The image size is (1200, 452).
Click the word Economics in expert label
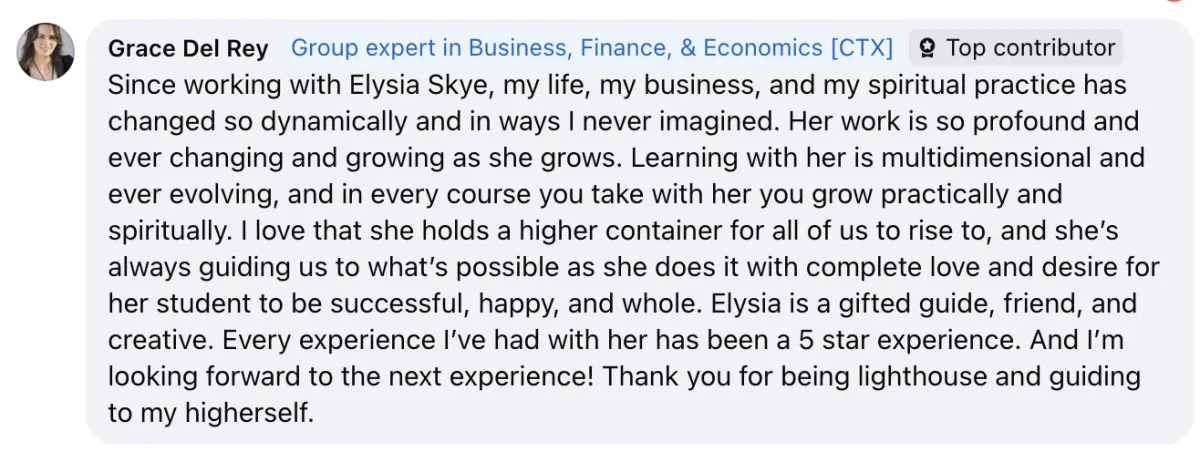[x=763, y=48]
